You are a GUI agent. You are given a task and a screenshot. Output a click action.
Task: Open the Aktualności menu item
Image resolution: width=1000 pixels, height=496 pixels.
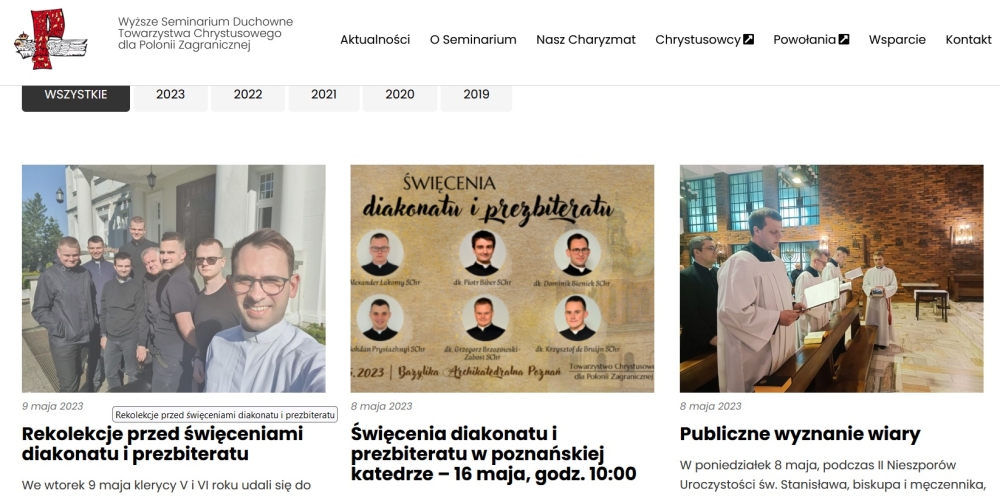point(375,40)
